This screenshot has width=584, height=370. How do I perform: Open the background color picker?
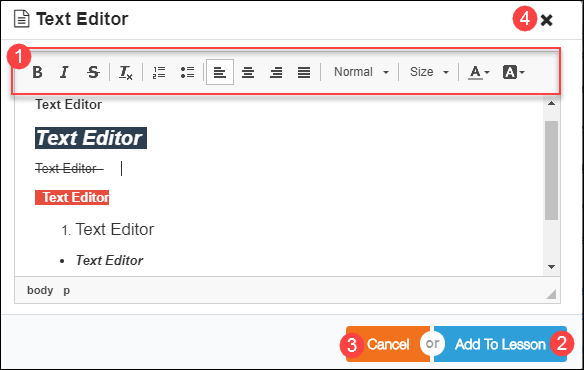(514, 72)
